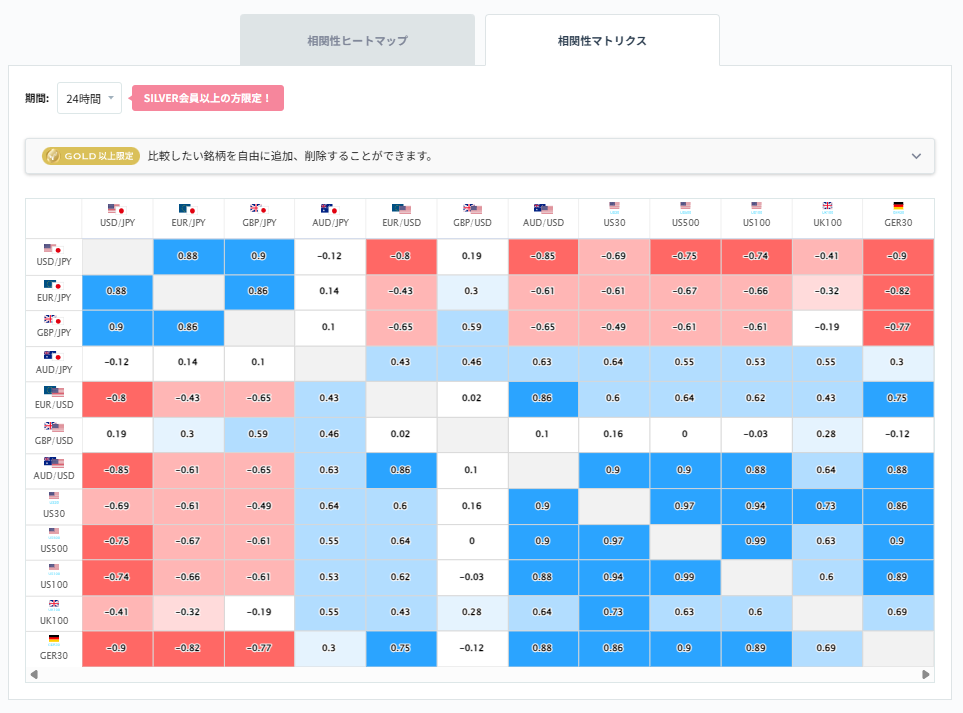Click the US500 flag icon in the column header
This screenshot has width=963, height=713.
(x=684, y=207)
